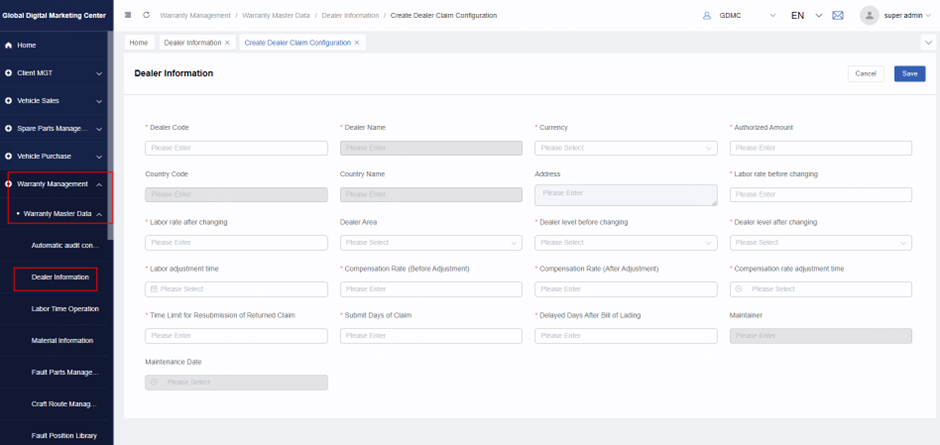
Task: Toggle the sidebar hamburger menu icon
Action: point(128,15)
